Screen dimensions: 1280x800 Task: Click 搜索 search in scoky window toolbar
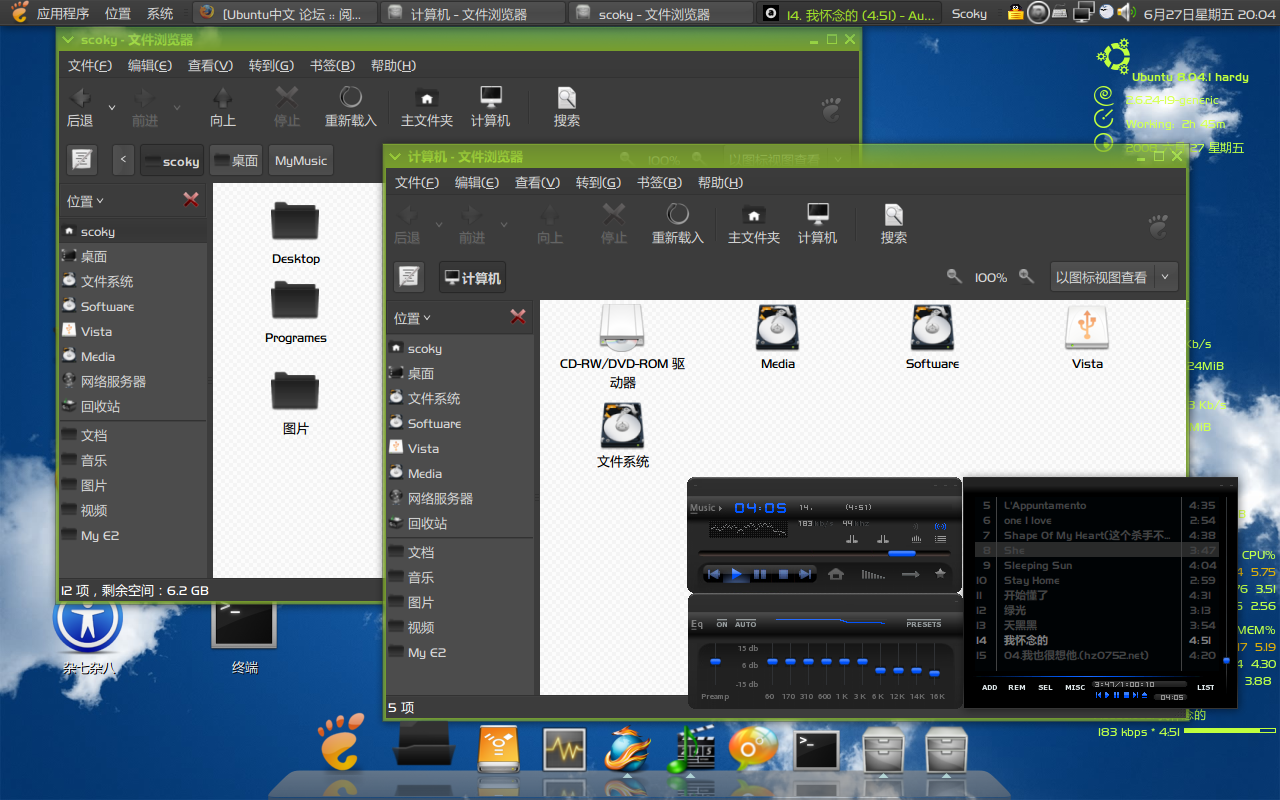pyautogui.click(x=567, y=106)
